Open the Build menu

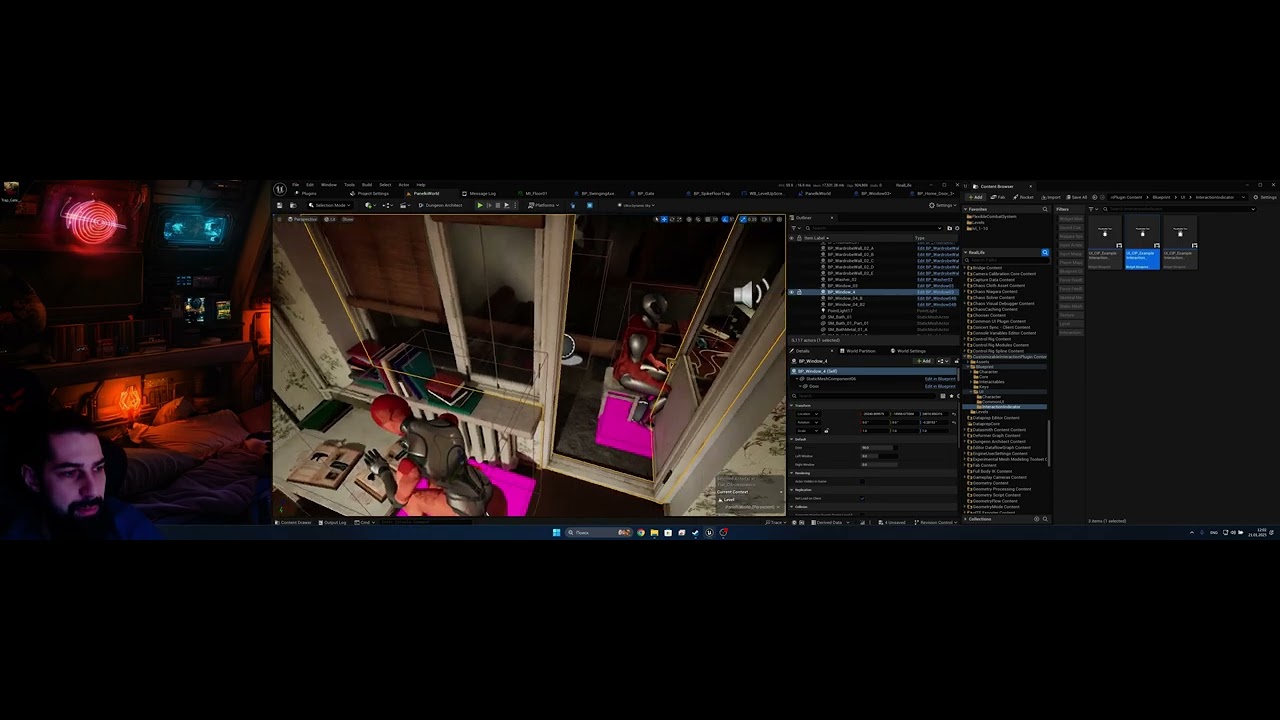pos(367,185)
